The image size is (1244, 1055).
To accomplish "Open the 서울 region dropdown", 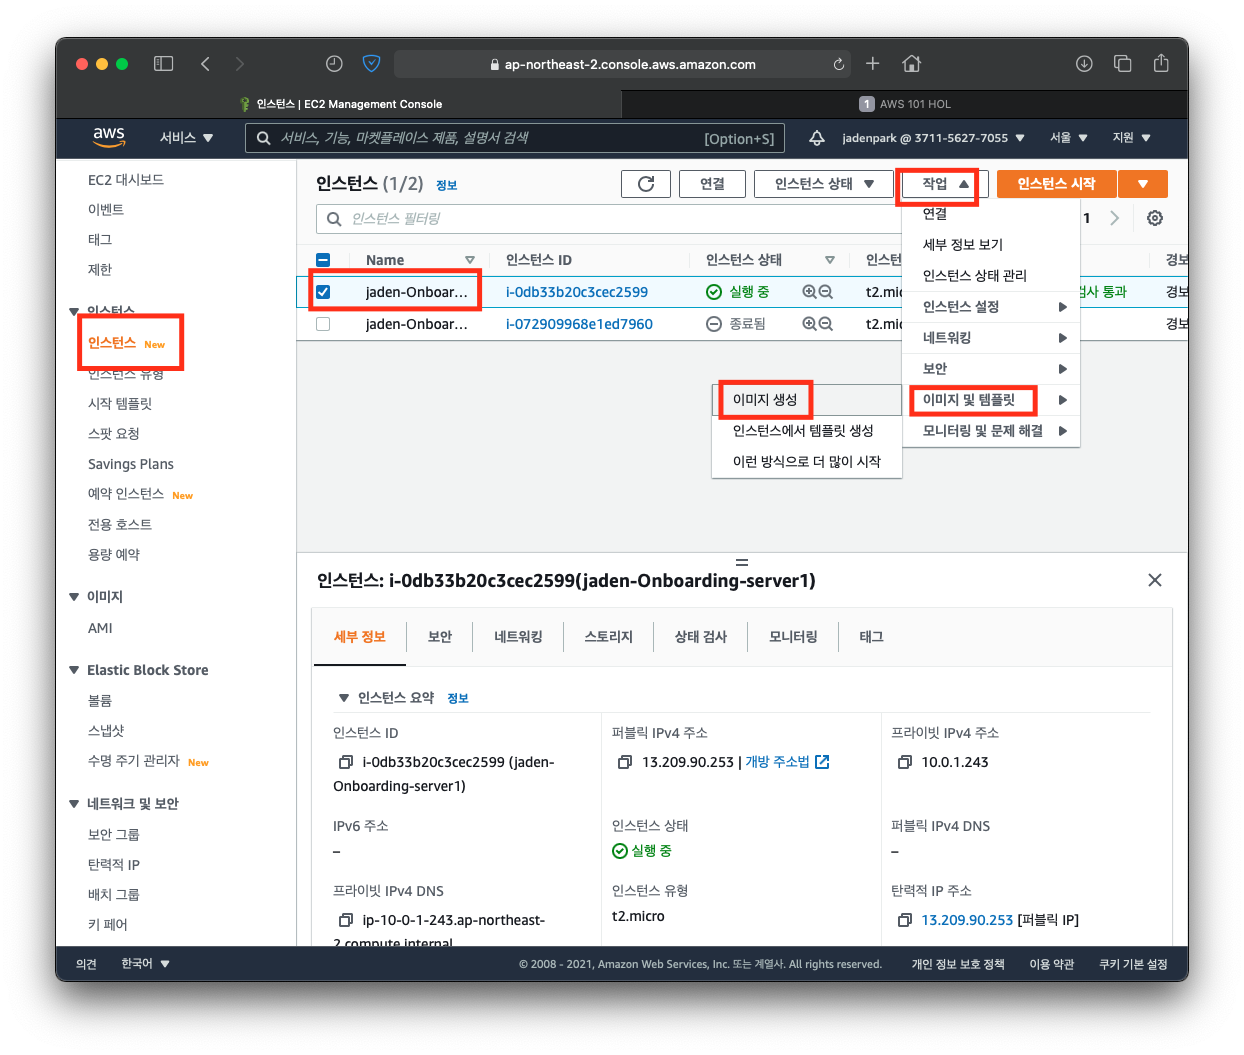I will [1068, 138].
